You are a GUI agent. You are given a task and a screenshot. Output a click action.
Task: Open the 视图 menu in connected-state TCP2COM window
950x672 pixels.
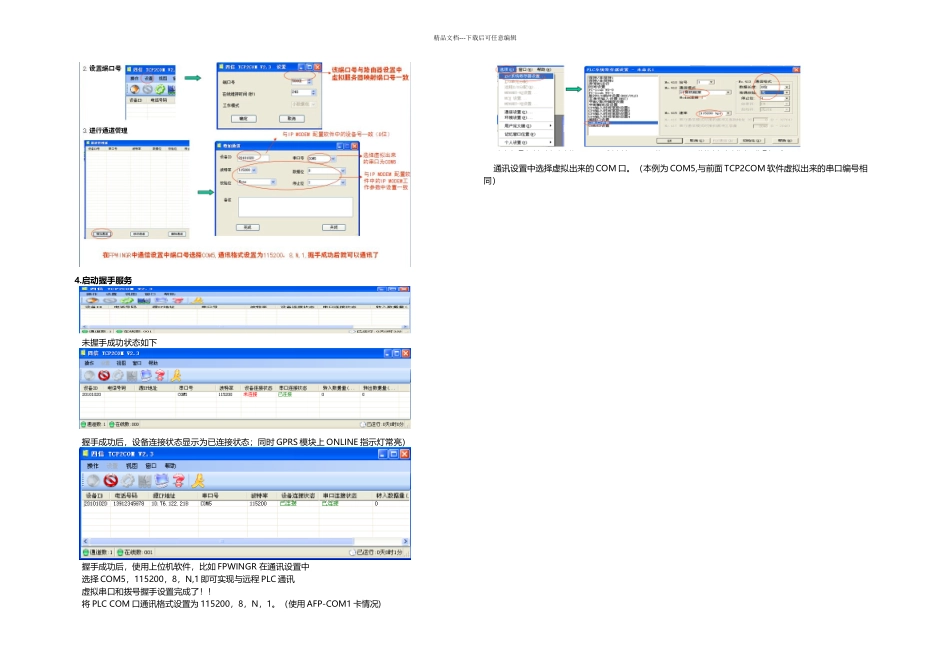point(131,466)
